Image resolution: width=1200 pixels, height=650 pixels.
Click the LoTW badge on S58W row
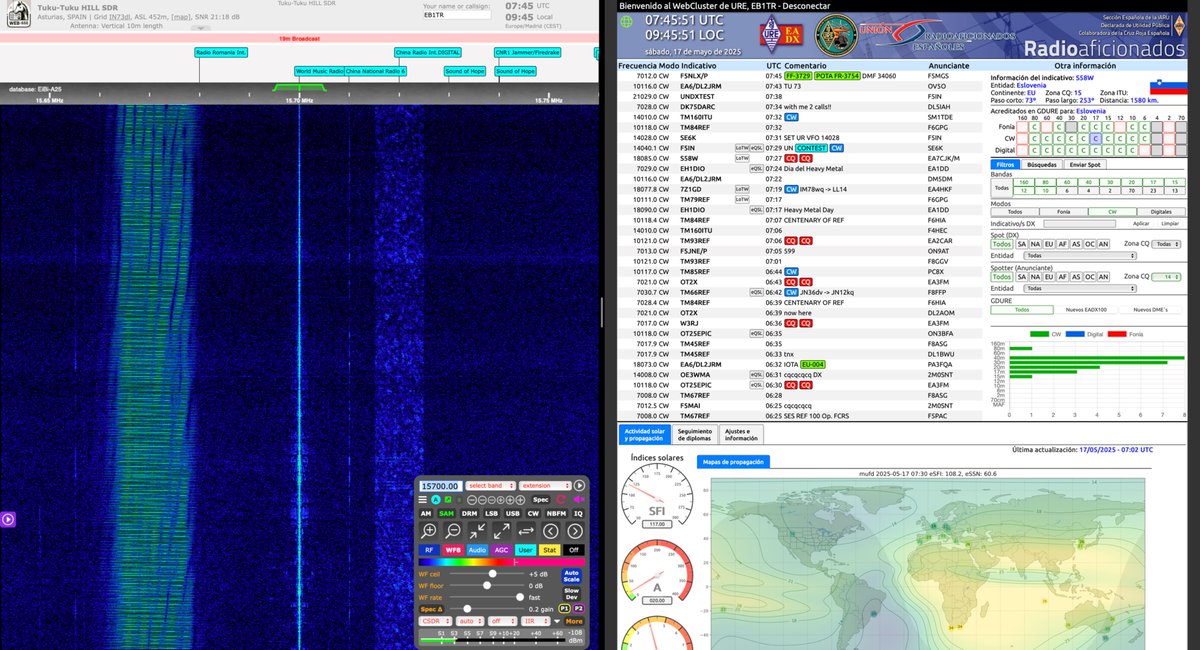point(741,157)
